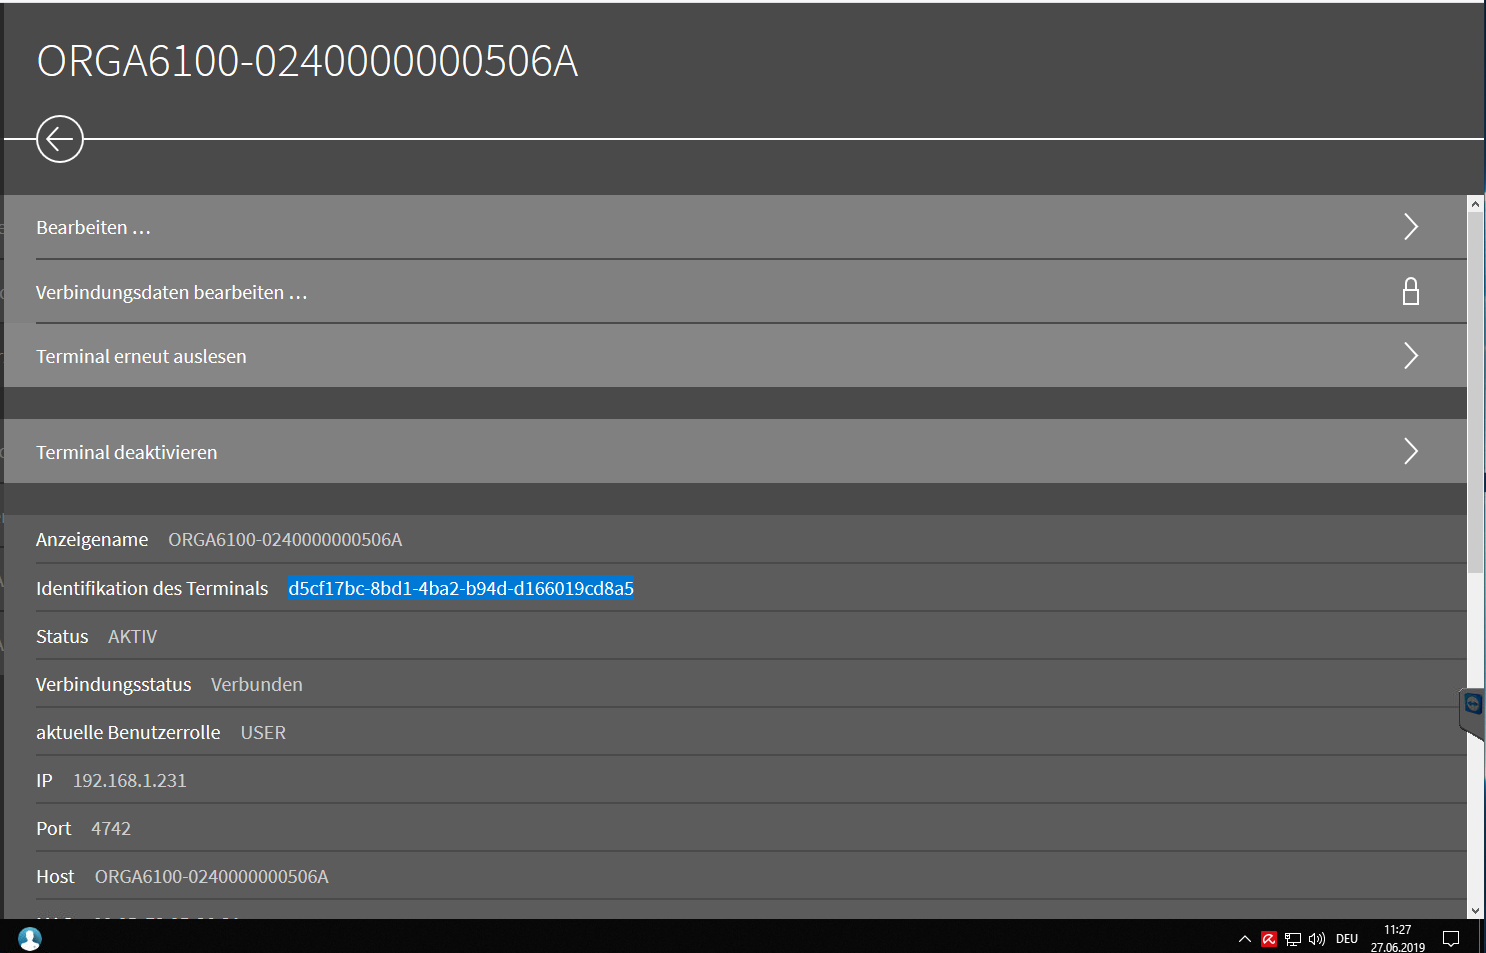The height and width of the screenshot is (953, 1486).
Task: Click the vertical scrollbar thumb
Action: point(1475,392)
